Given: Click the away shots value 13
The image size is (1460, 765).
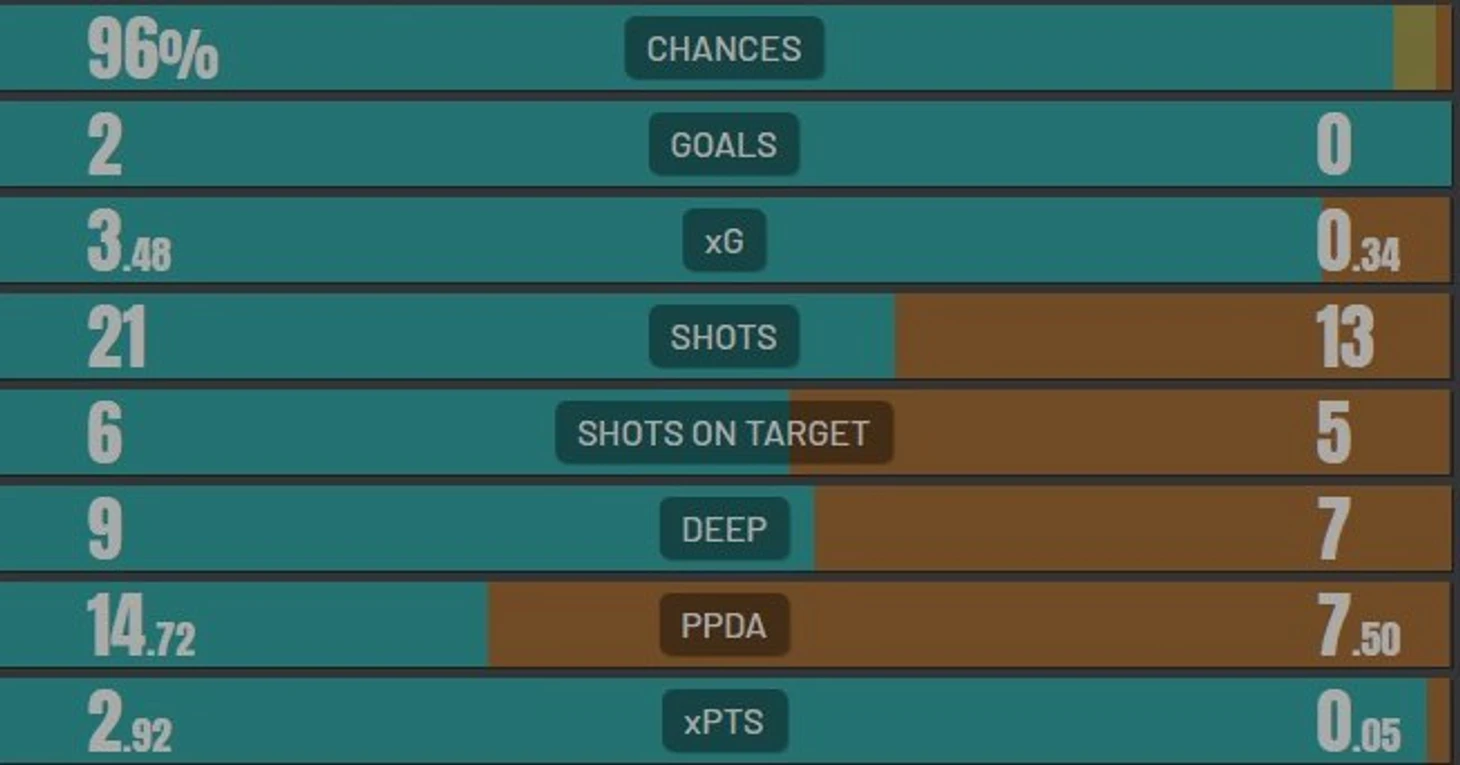Looking at the screenshot, I should click(1345, 338).
